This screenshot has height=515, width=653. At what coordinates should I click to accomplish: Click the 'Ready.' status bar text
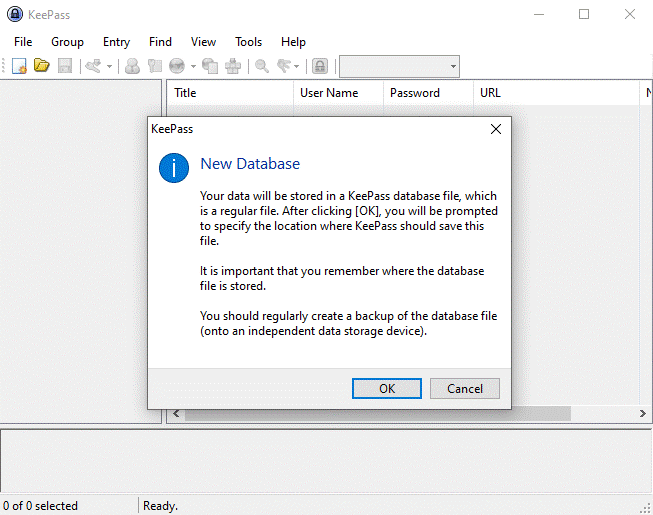[x=160, y=506]
